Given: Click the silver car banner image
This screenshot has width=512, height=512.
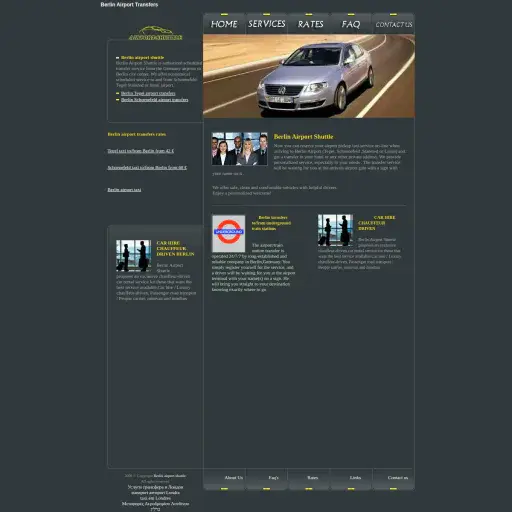Looking at the screenshot, I should pos(309,76).
